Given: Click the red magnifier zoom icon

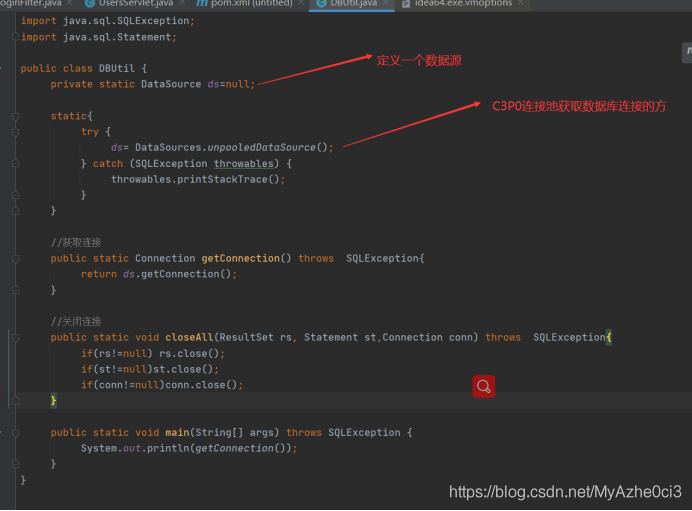Looking at the screenshot, I should [x=484, y=387].
